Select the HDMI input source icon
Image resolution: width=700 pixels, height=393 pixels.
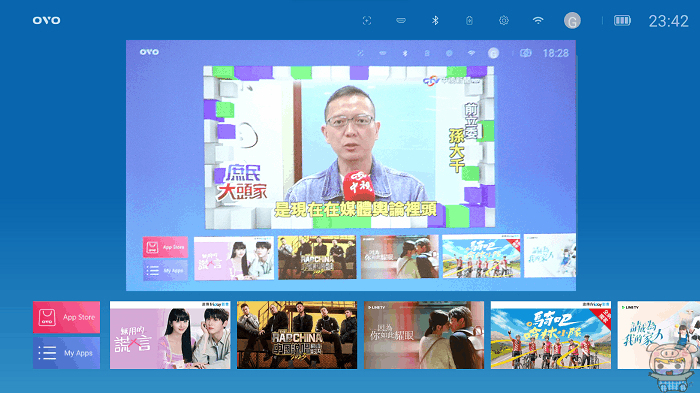401,21
